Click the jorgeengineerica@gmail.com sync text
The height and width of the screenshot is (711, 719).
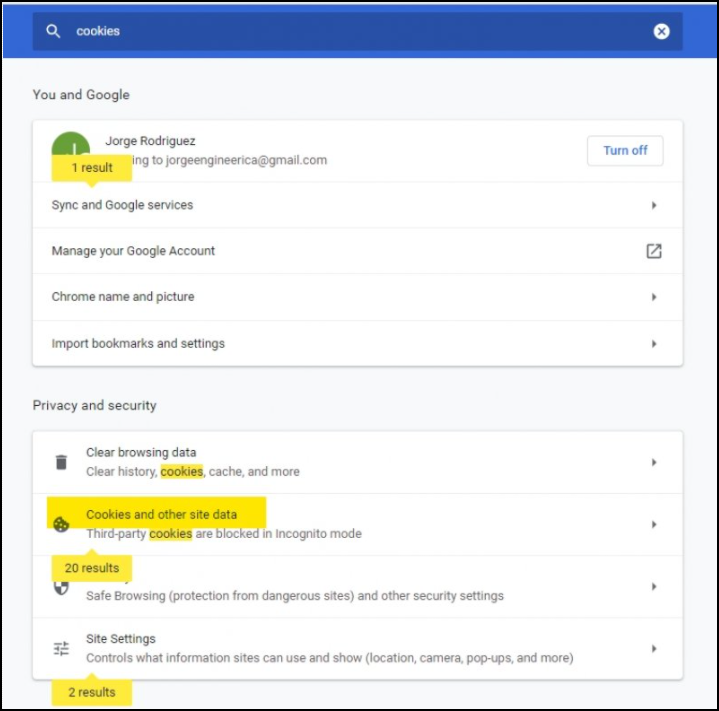229,160
